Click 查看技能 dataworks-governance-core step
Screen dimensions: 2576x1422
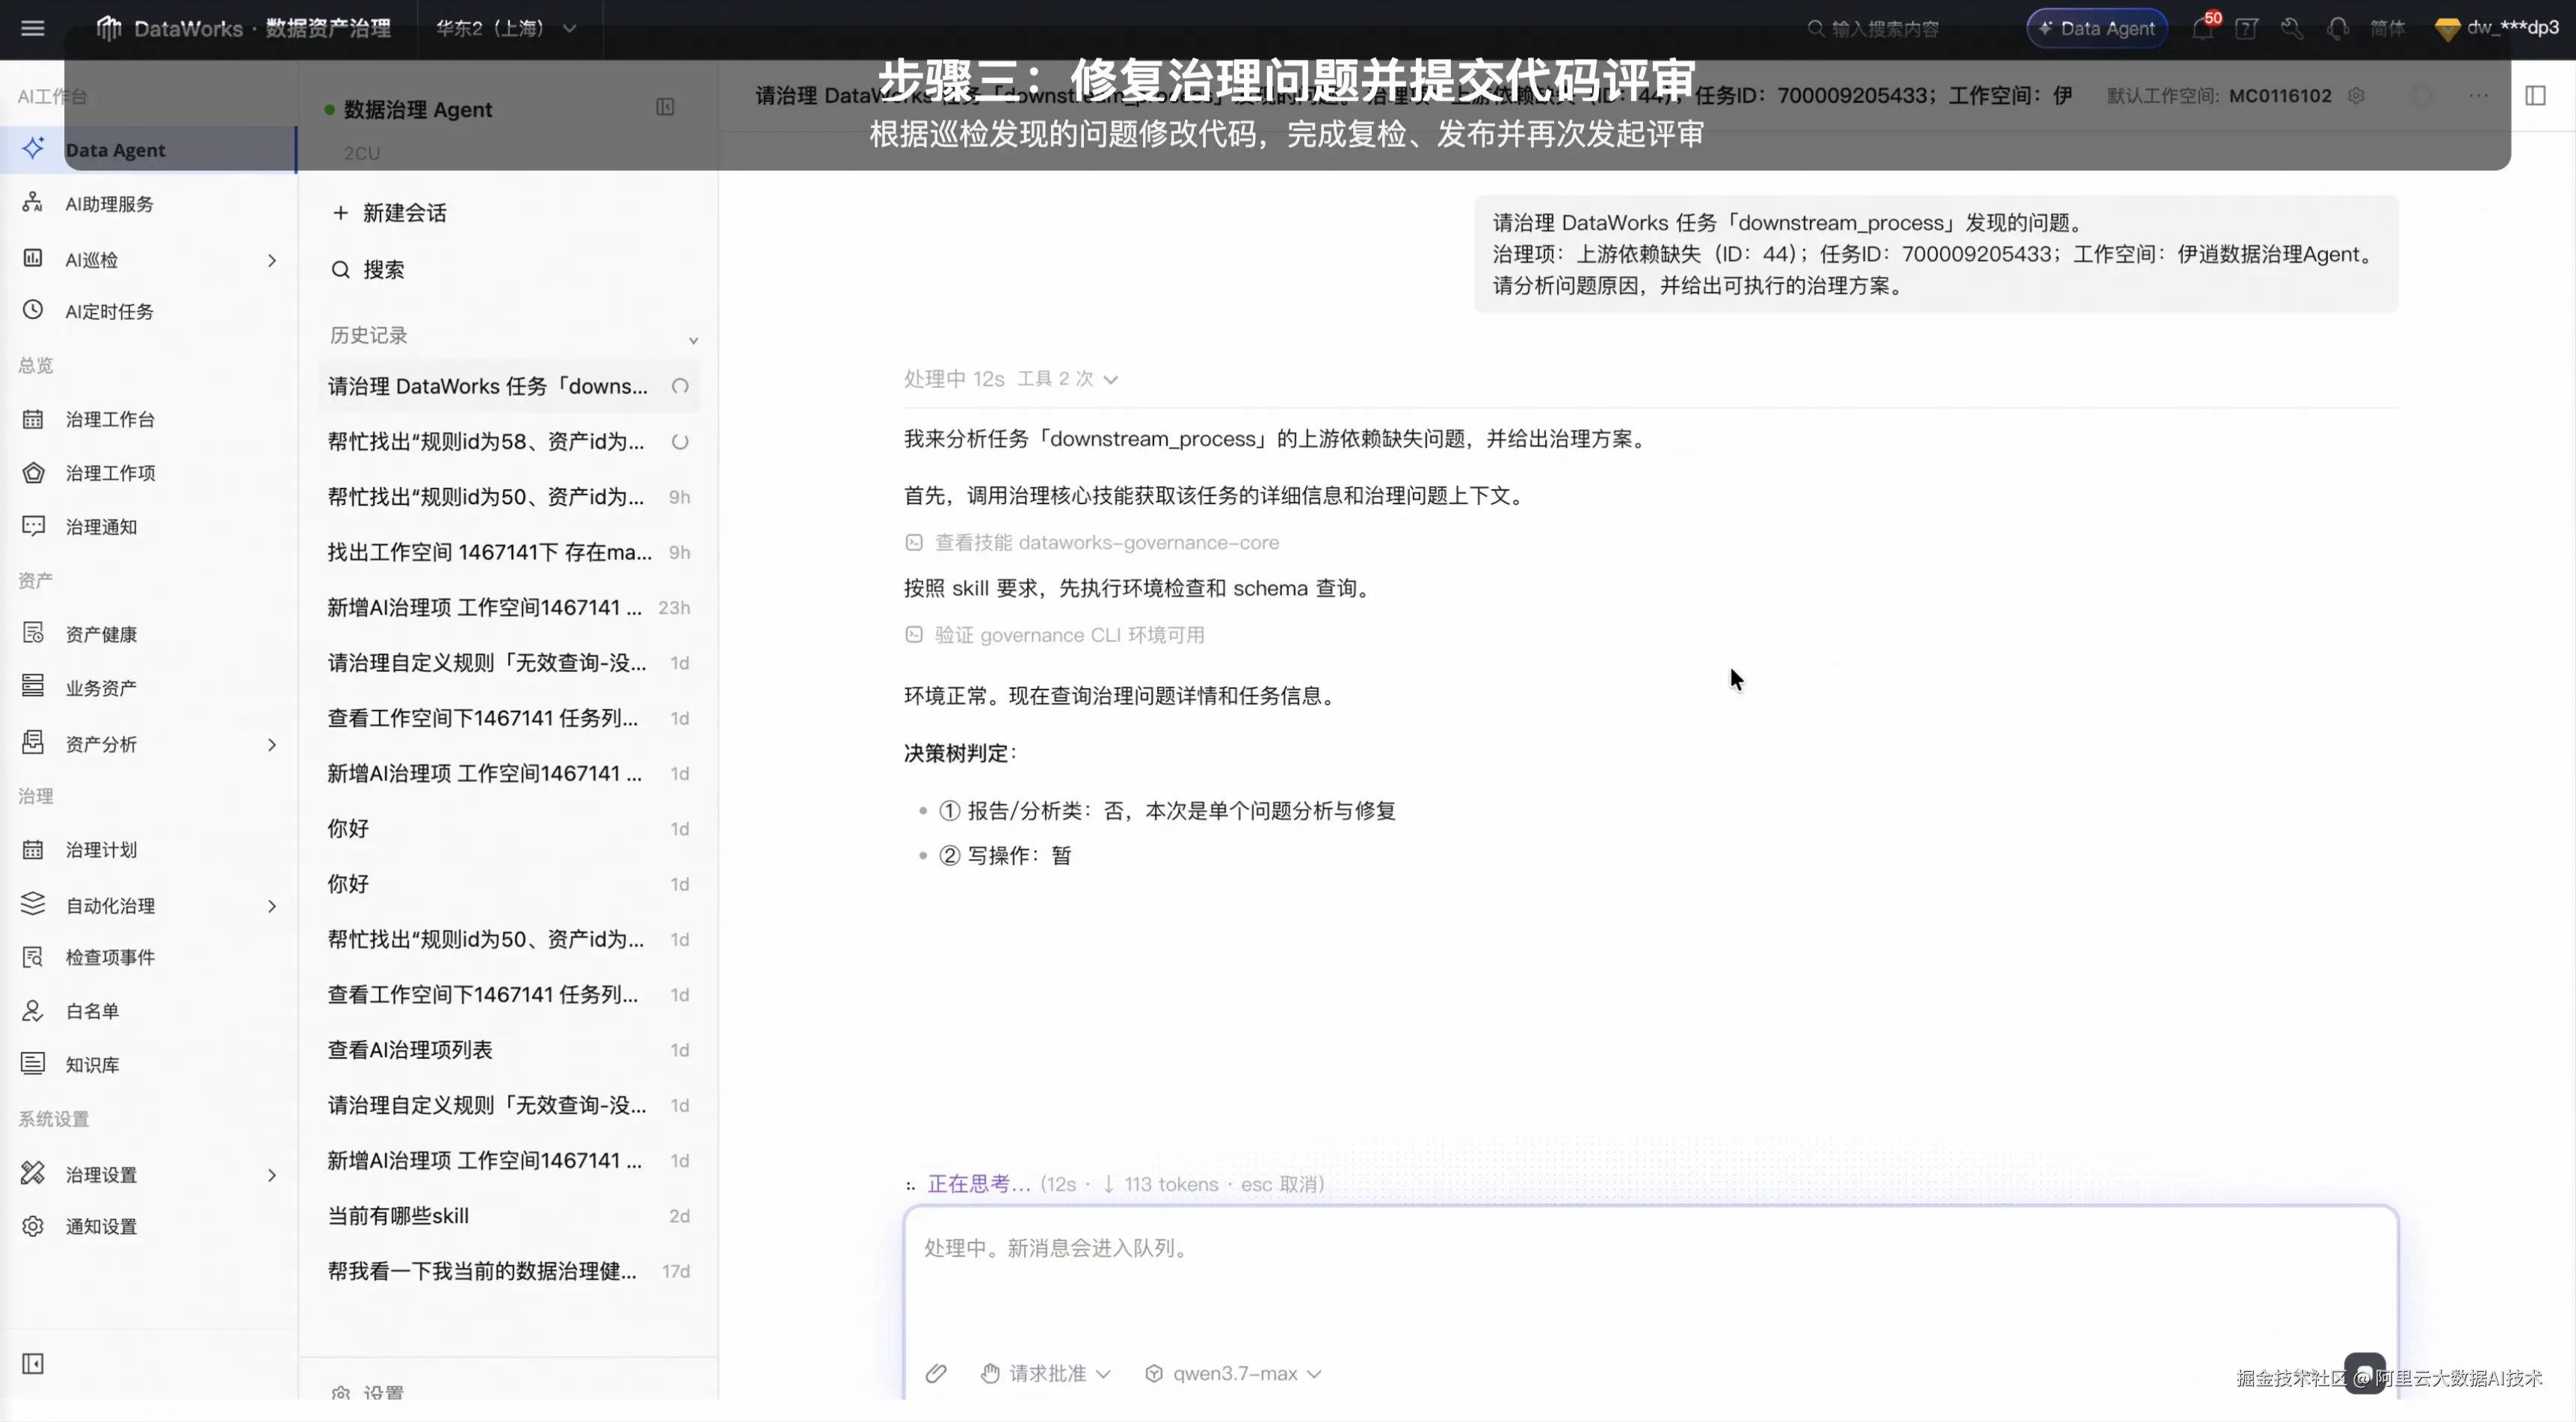pos(1092,542)
